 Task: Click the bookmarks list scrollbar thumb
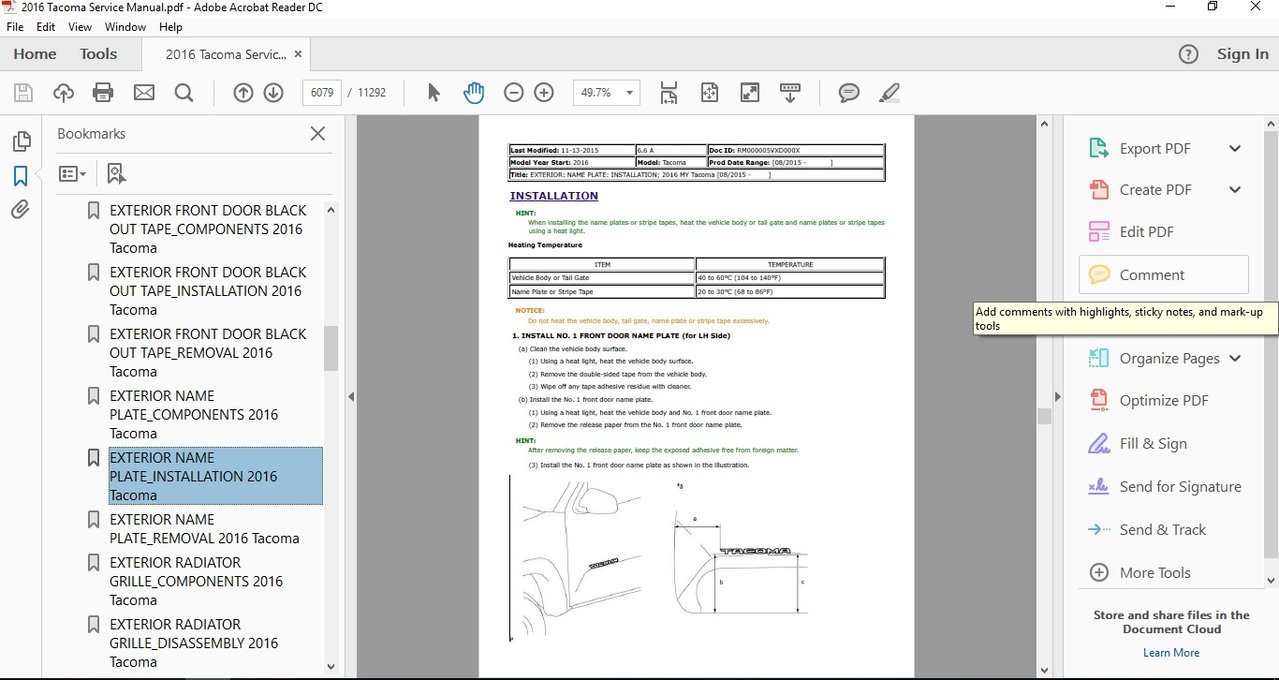(331, 348)
